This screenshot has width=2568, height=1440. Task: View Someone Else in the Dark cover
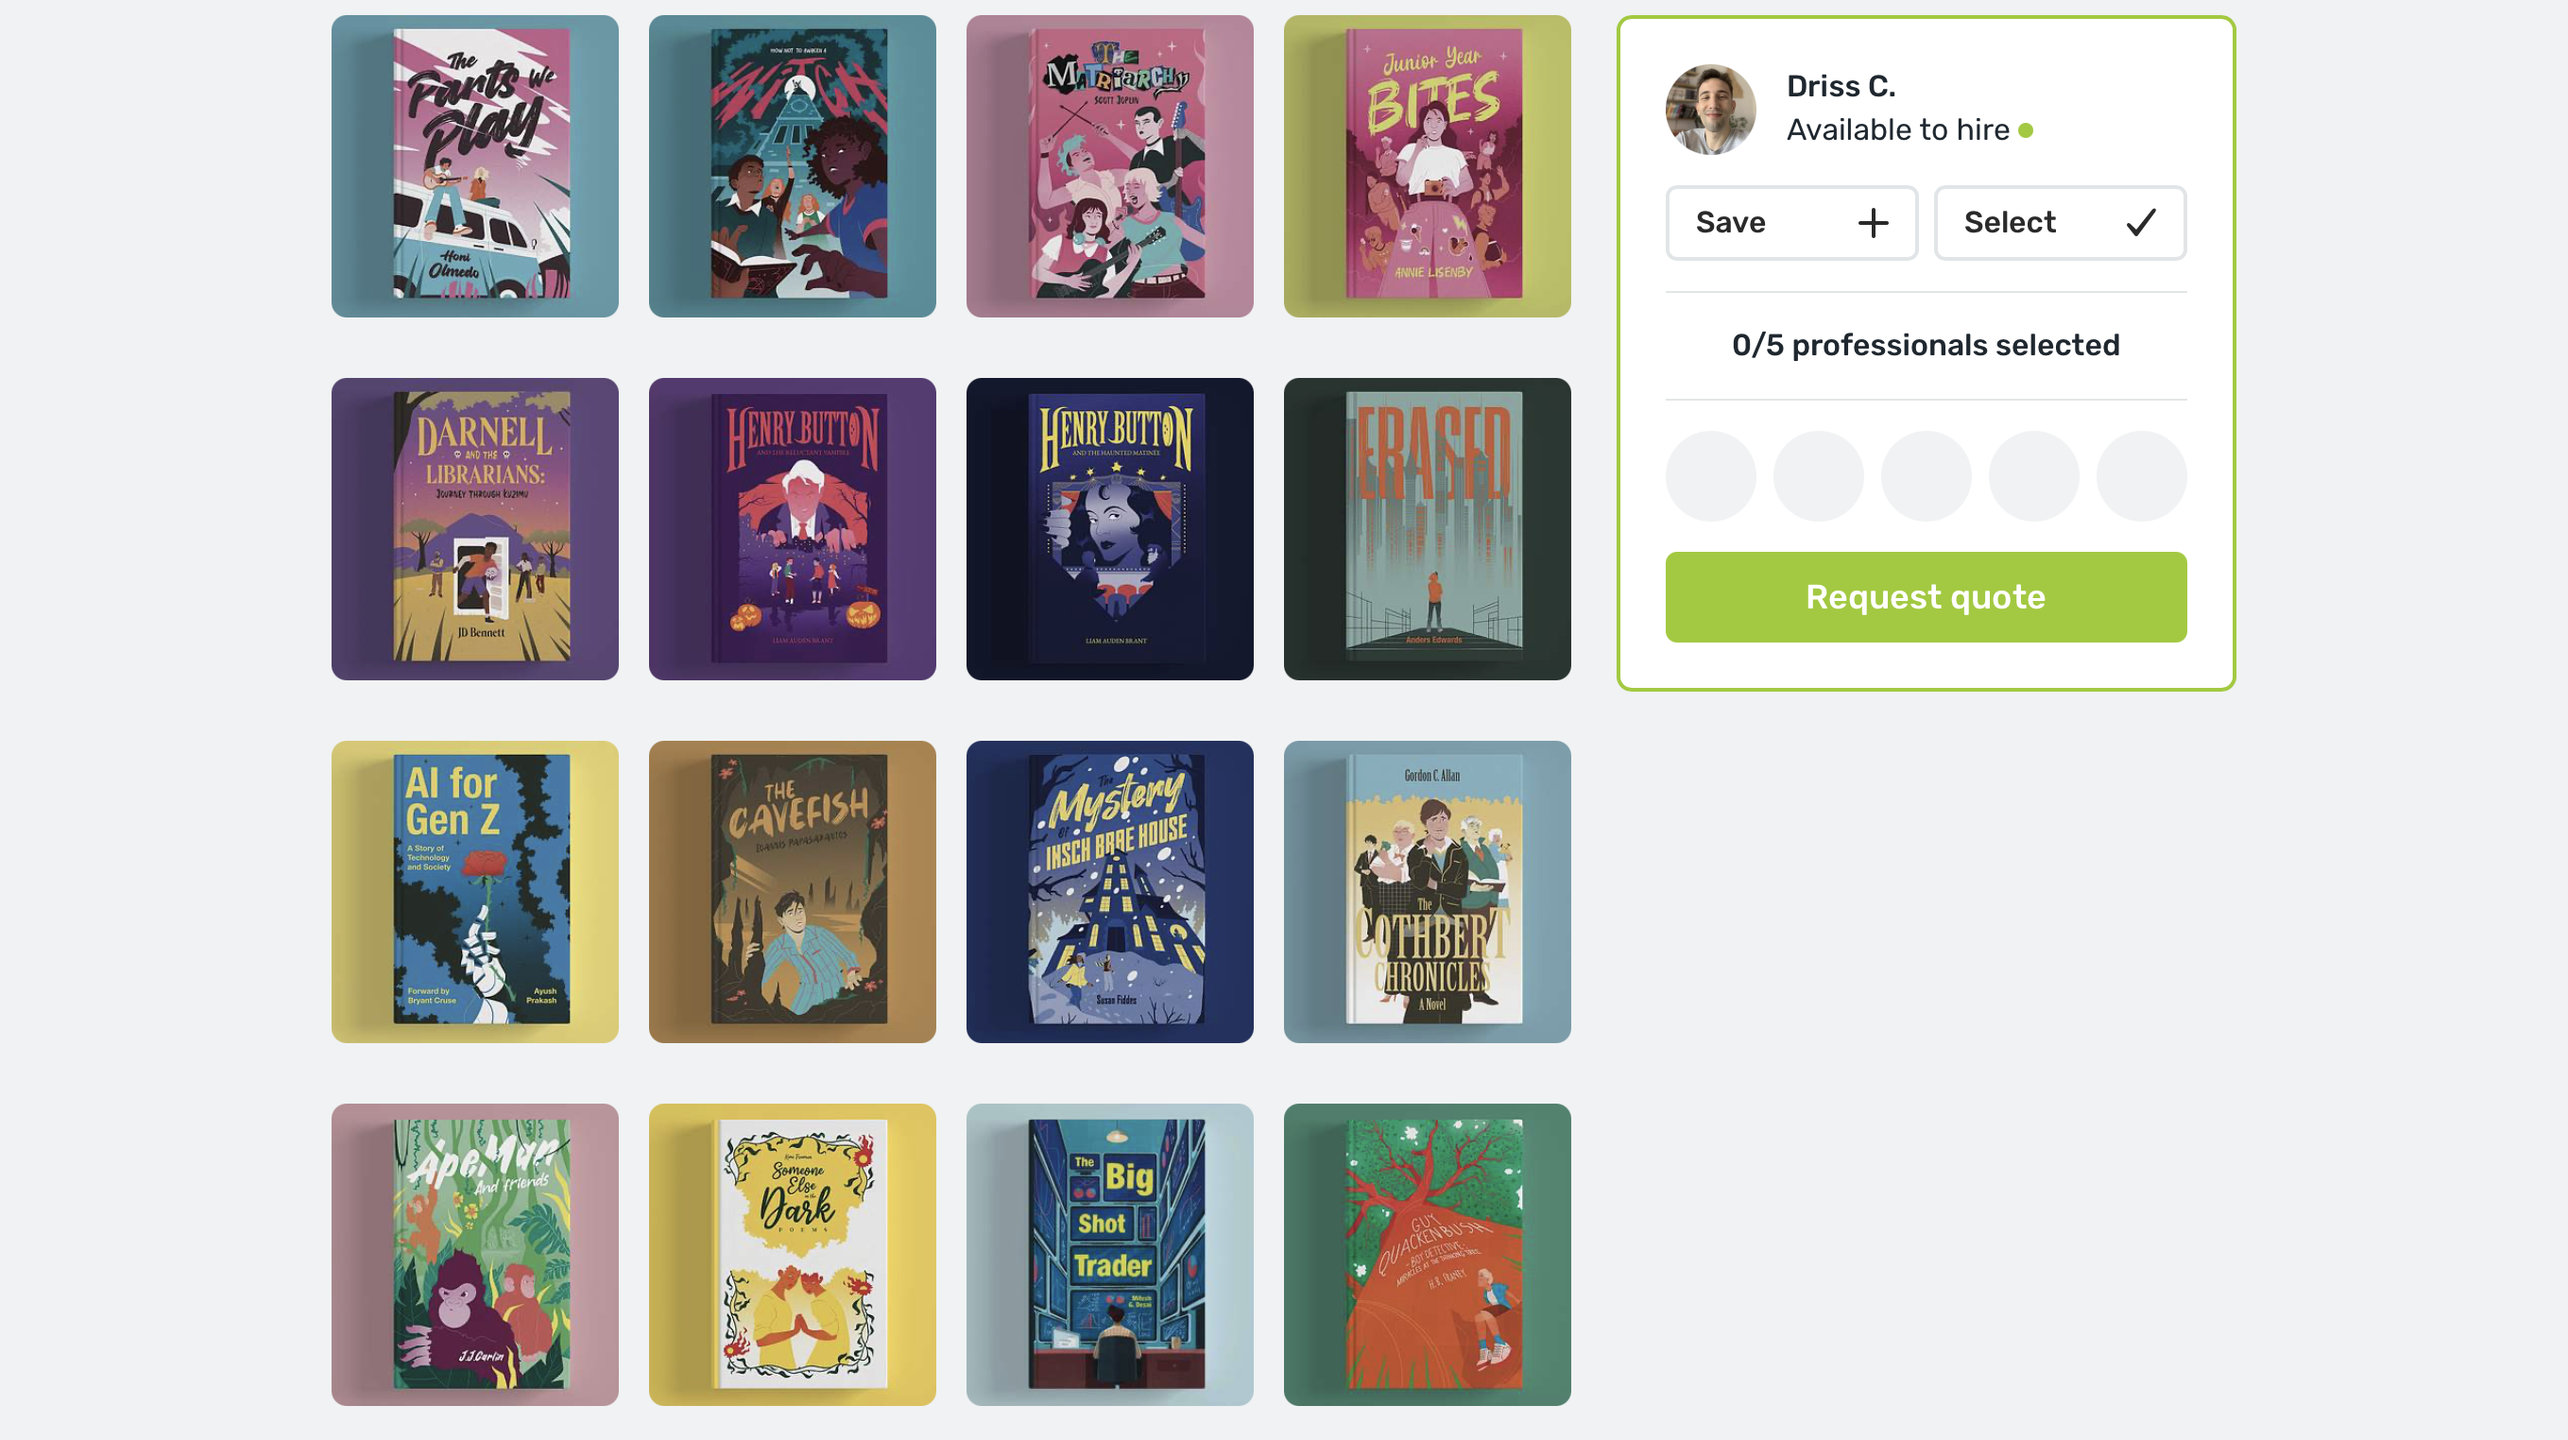tap(792, 1255)
